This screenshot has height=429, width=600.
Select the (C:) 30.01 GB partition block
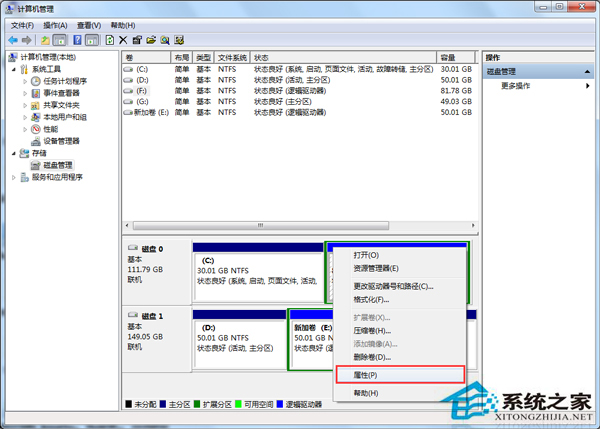point(259,272)
